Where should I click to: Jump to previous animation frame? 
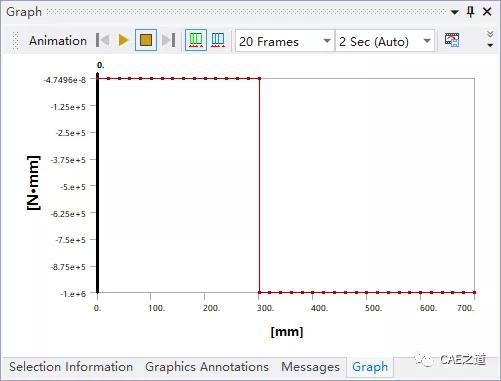[x=103, y=40]
